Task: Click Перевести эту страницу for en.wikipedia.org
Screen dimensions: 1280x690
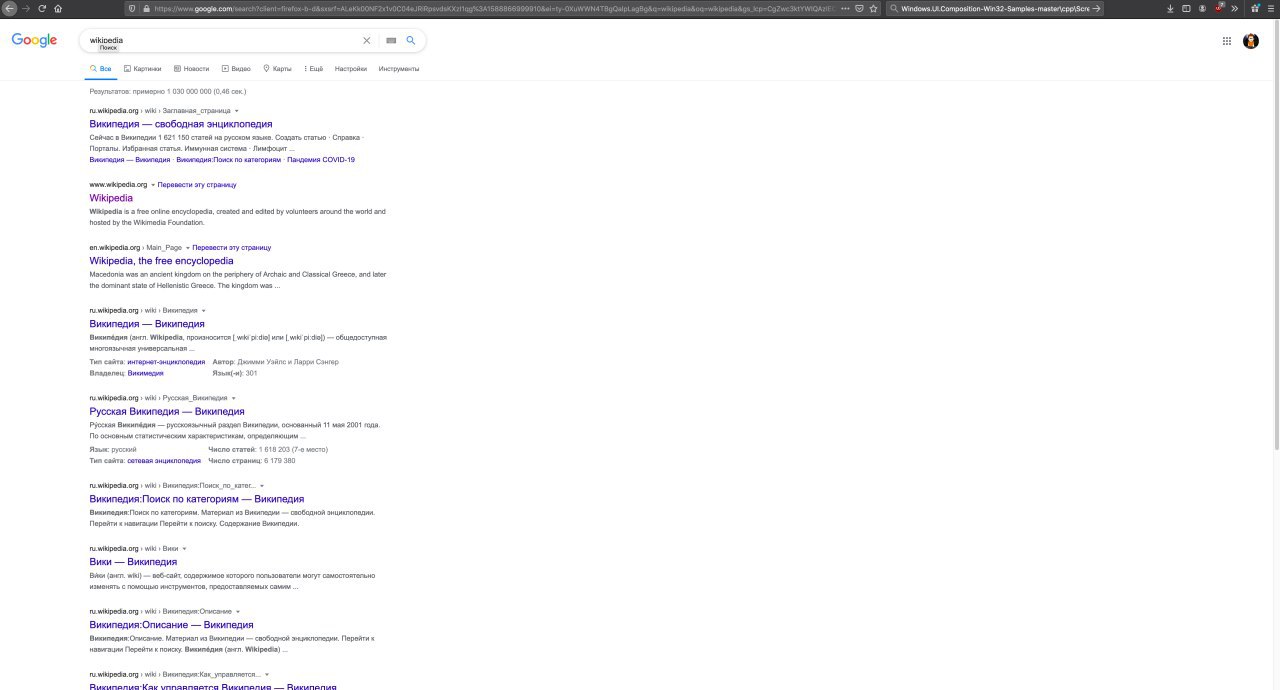Action: tap(232, 248)
